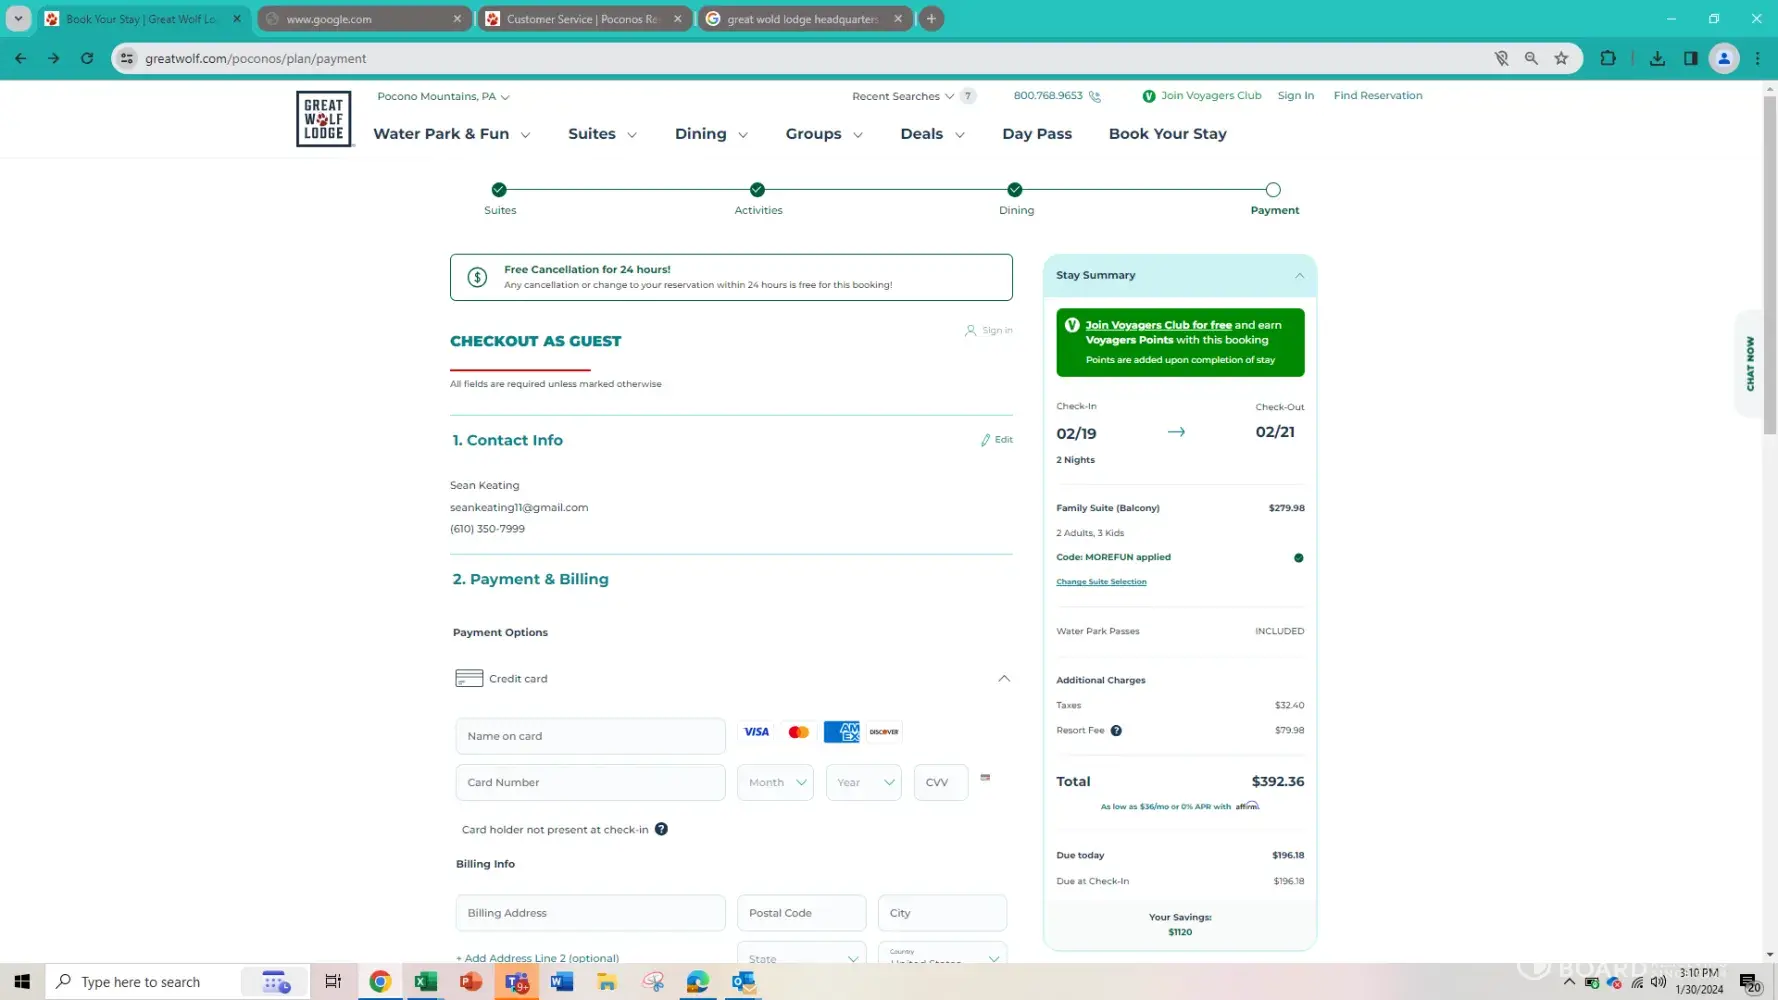
Task: Click the Join Voyagers Club for free link
Action: [1159, 325]
